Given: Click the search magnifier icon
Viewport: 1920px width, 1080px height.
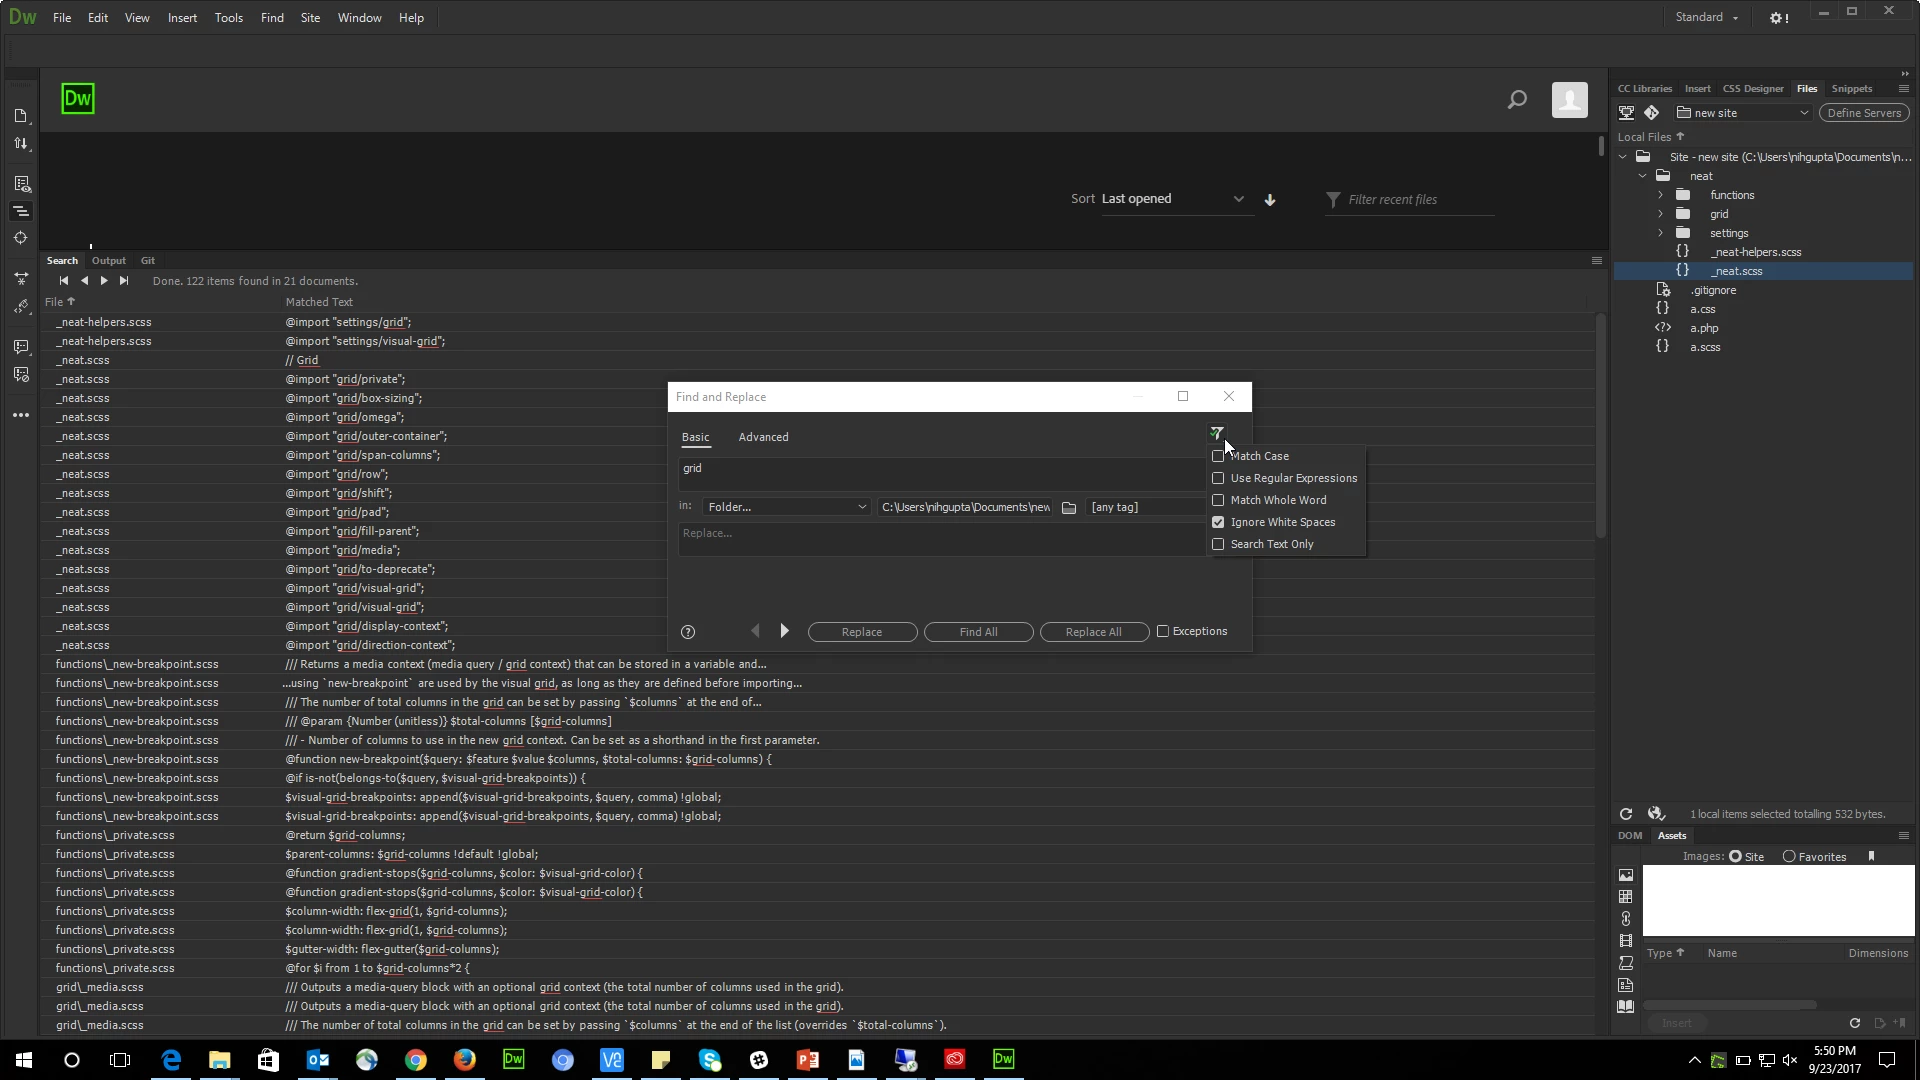Looking at the screenshot, I should tap(1517, 100).
